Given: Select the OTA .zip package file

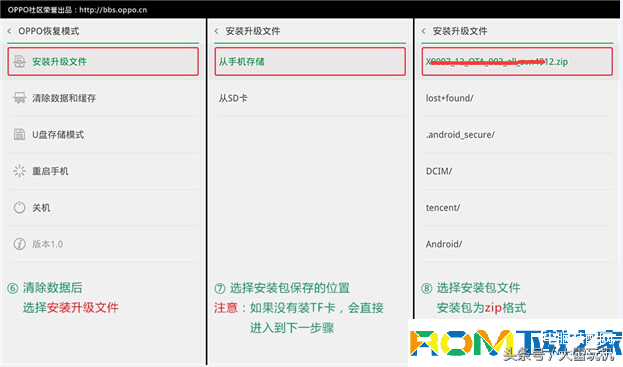Looking at the screenshot, I should 517,62.
